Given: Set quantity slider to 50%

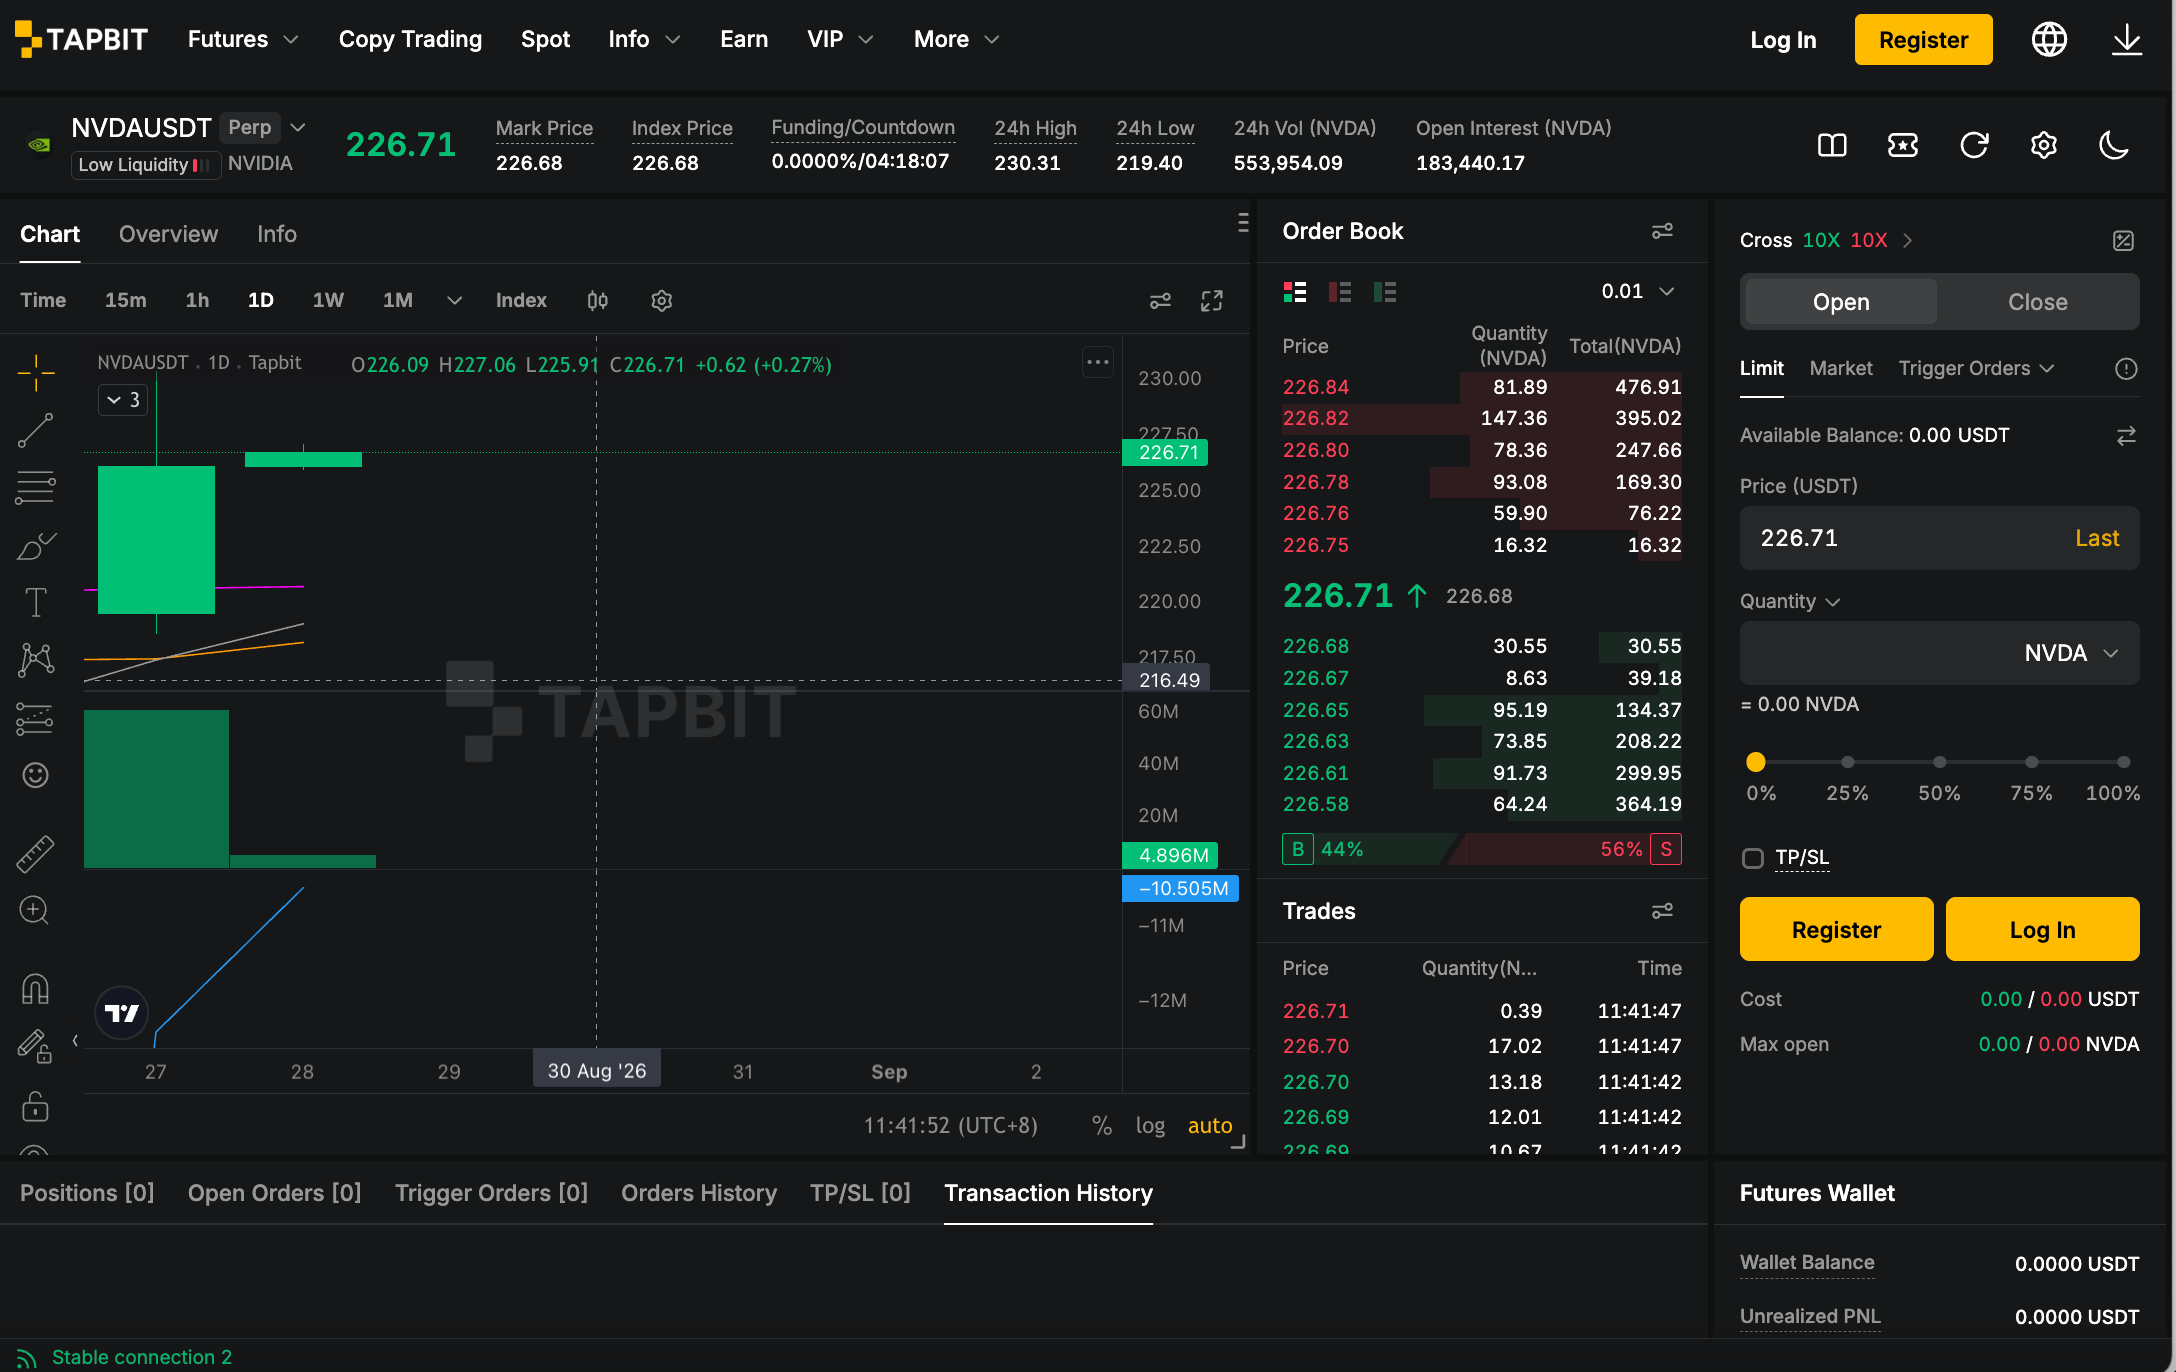Looking at the screenshot, I should (x=1939, y=762).
